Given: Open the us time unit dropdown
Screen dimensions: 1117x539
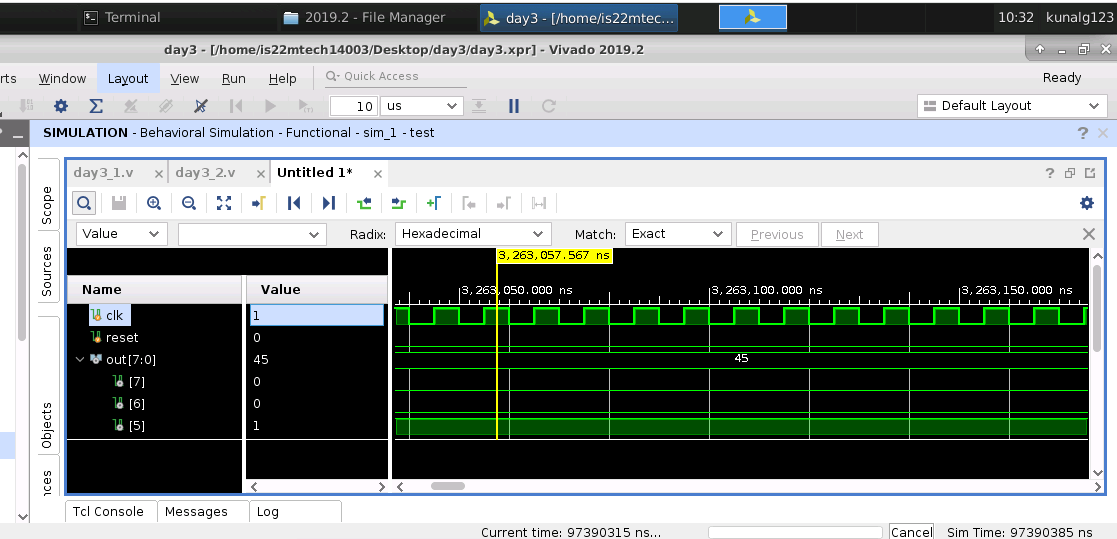Looking at the screenshot, I should pyautogui.click(x=421, y=106).
